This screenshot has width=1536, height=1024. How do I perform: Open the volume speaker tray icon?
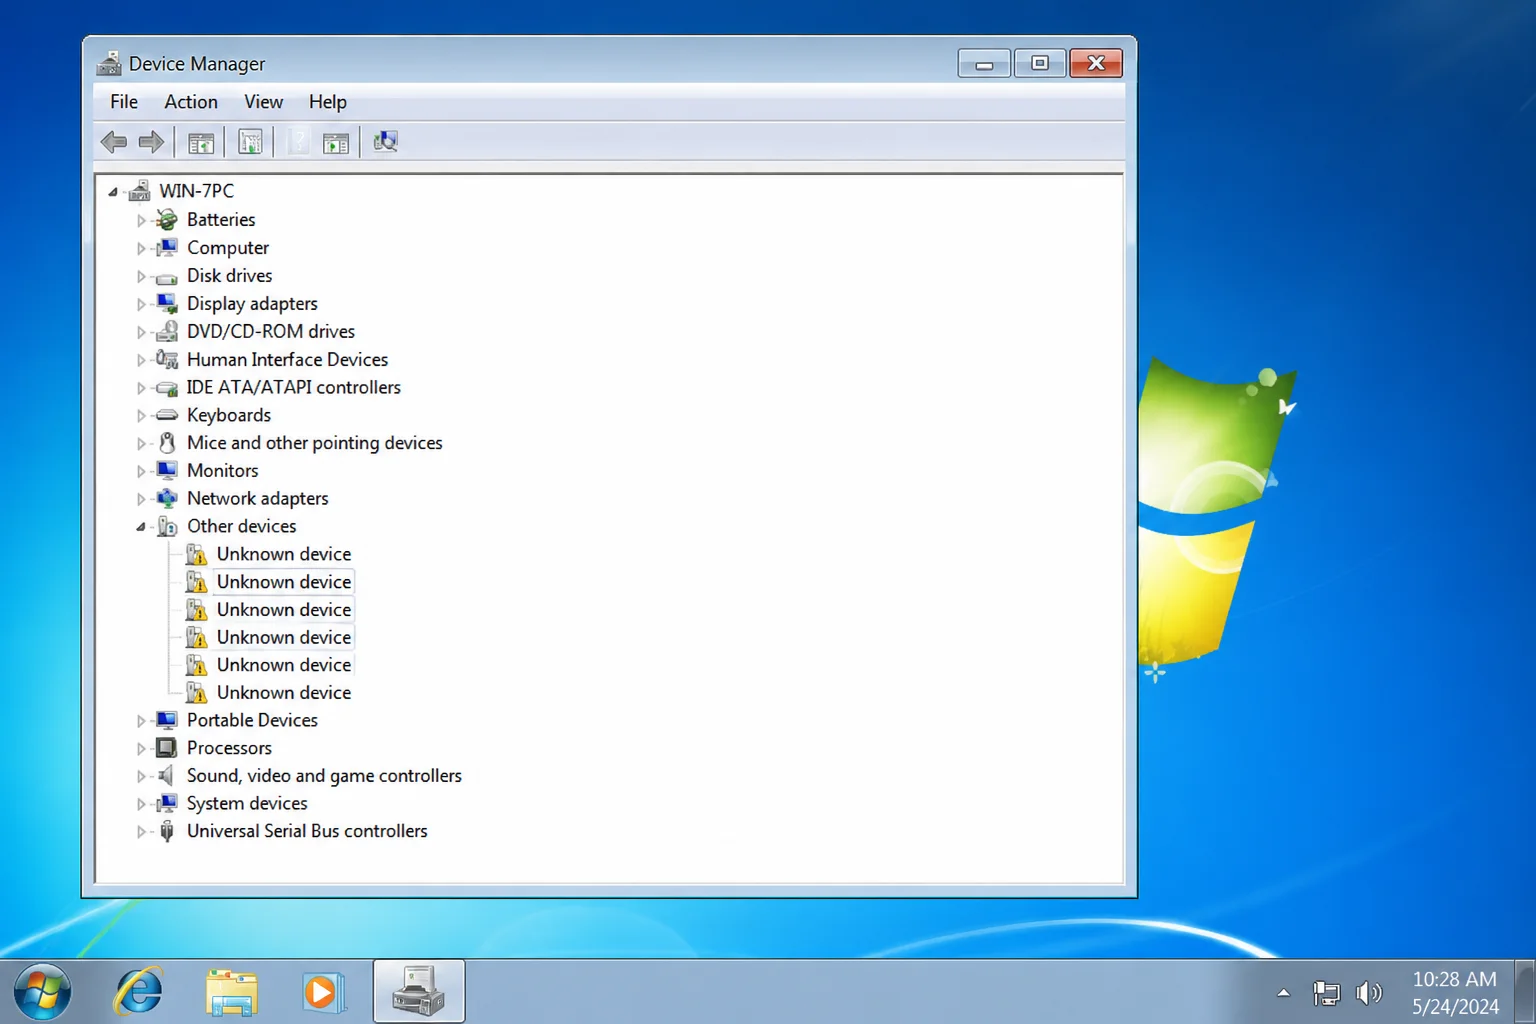pos(1368,993)
